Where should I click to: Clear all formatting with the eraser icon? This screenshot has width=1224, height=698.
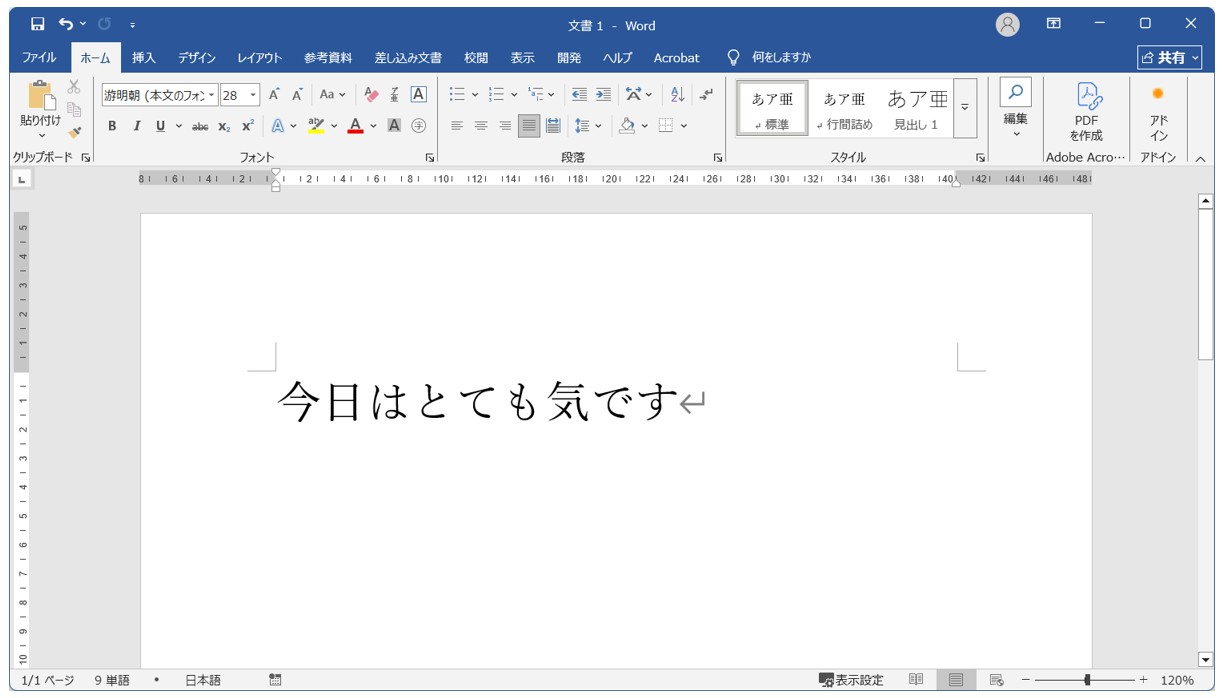coord(372,95)
